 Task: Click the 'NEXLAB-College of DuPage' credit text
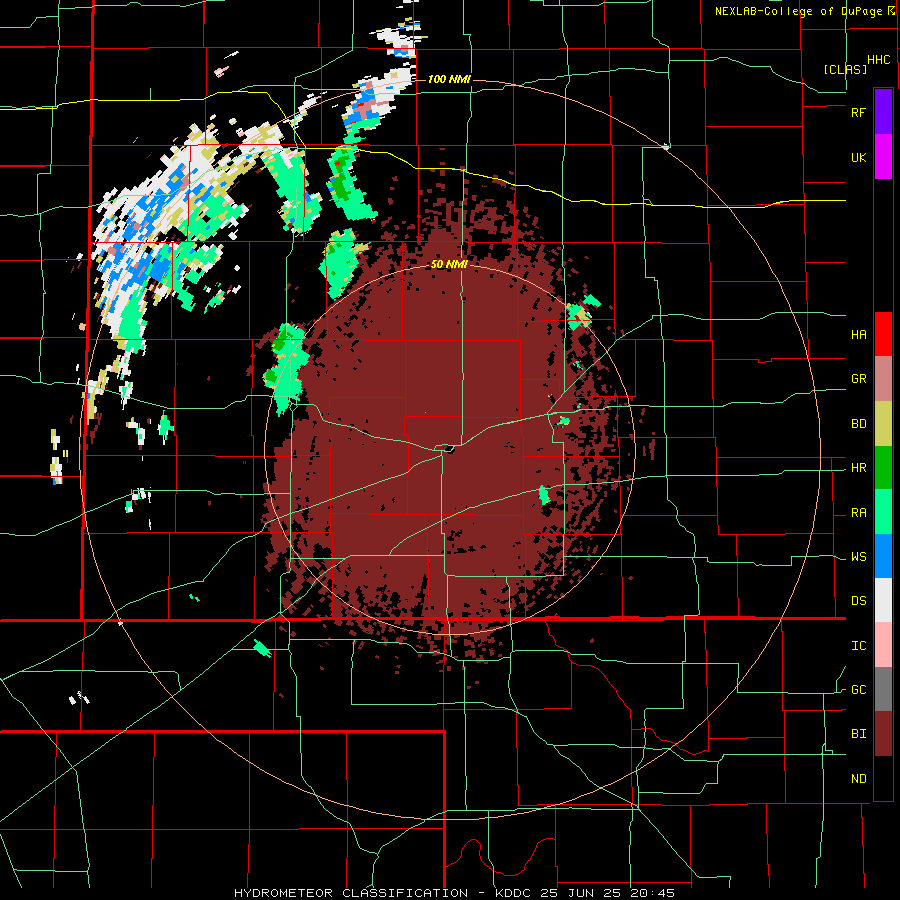(x=799, y=11)
